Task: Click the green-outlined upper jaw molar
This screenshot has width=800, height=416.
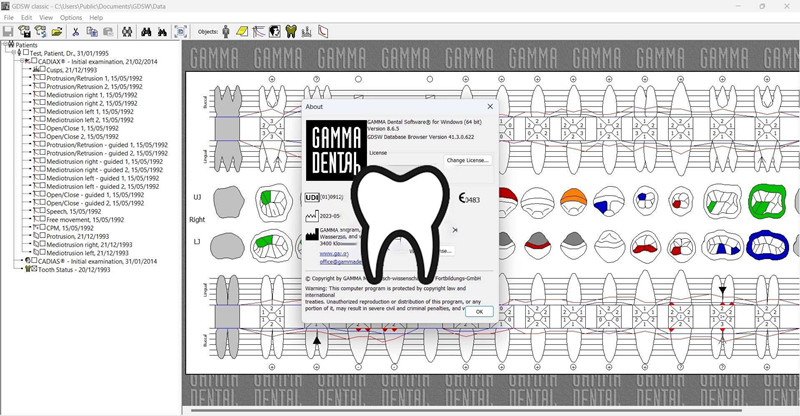Action: pyautogui.click(x=767, y=201)
